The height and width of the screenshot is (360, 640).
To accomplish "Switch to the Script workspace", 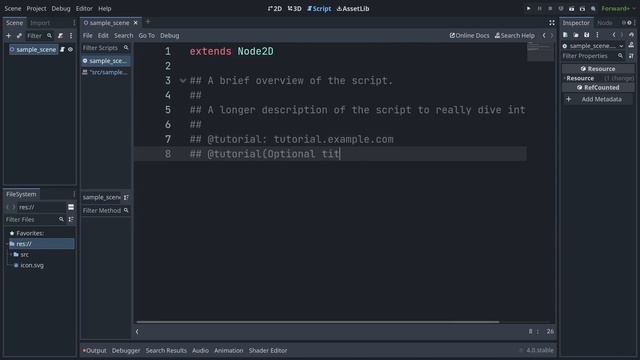I will pyautogui.click(x=319, y=9).
